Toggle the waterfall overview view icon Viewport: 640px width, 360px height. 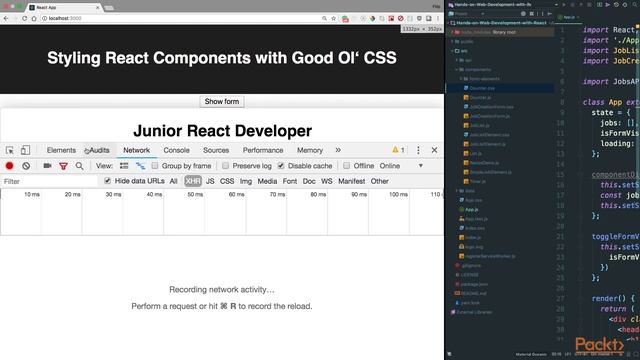pyautogui.click(x=140, y=166)
